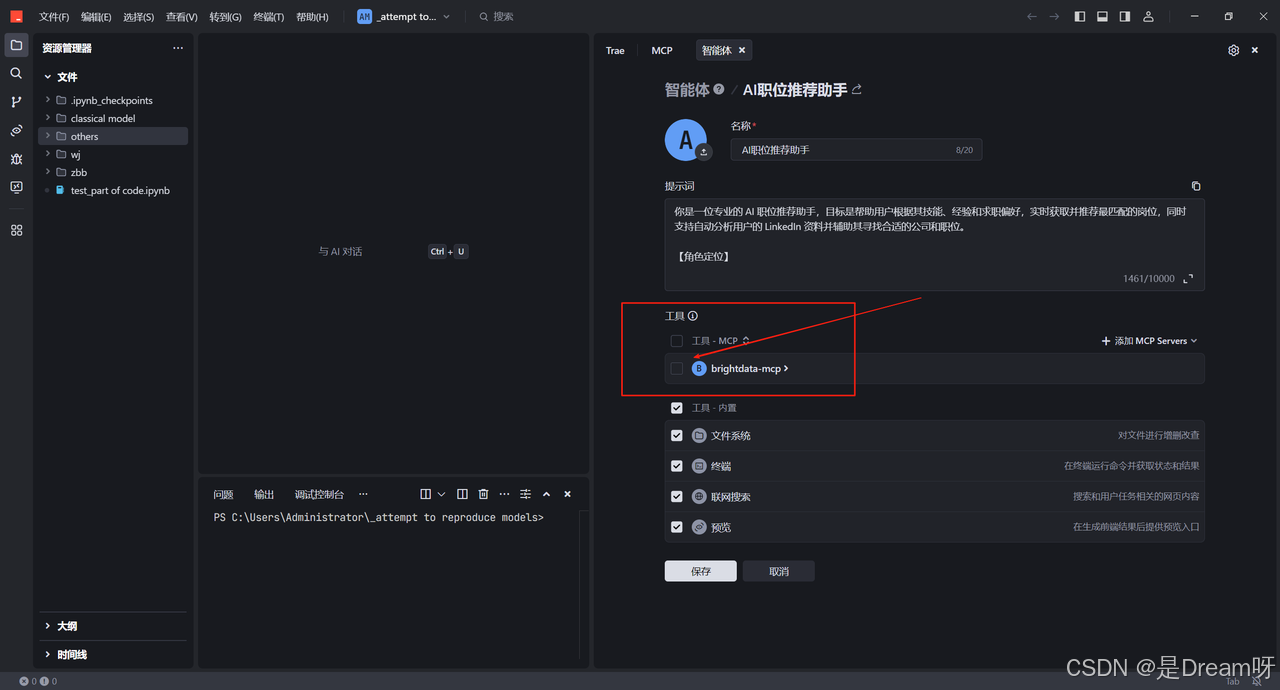Viewport: 1280px width, 690px height.
Task: Expand the others folder
Action: (113, 136)
